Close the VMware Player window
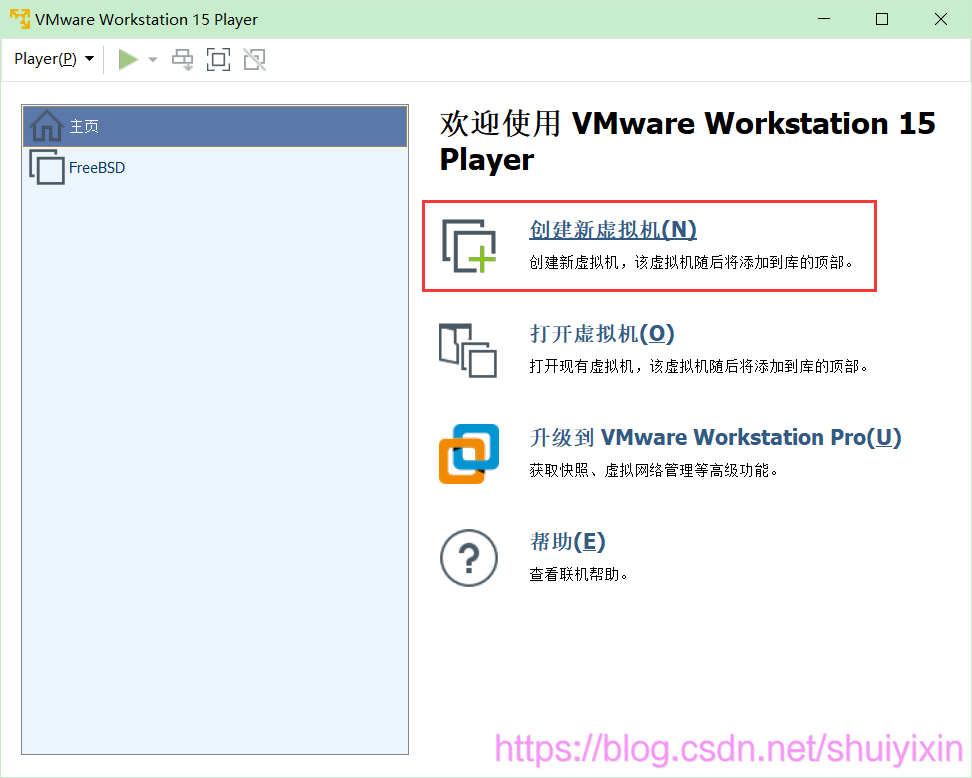 click(x=940, y=19)
